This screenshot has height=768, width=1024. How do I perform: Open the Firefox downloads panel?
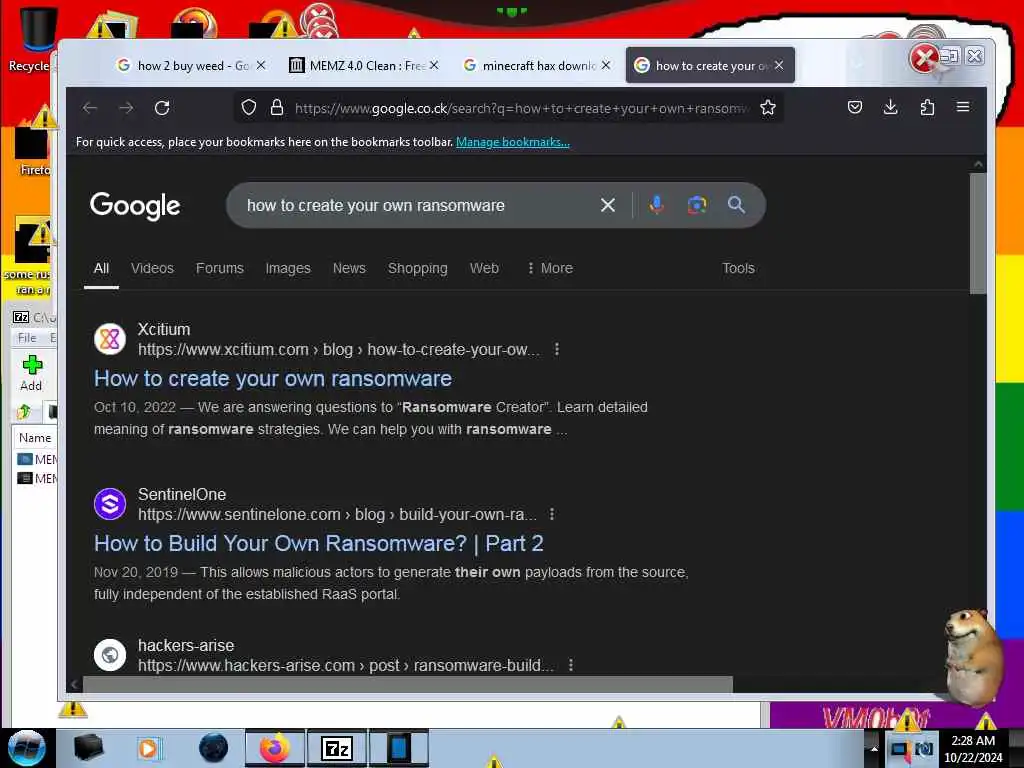point(891,107)
